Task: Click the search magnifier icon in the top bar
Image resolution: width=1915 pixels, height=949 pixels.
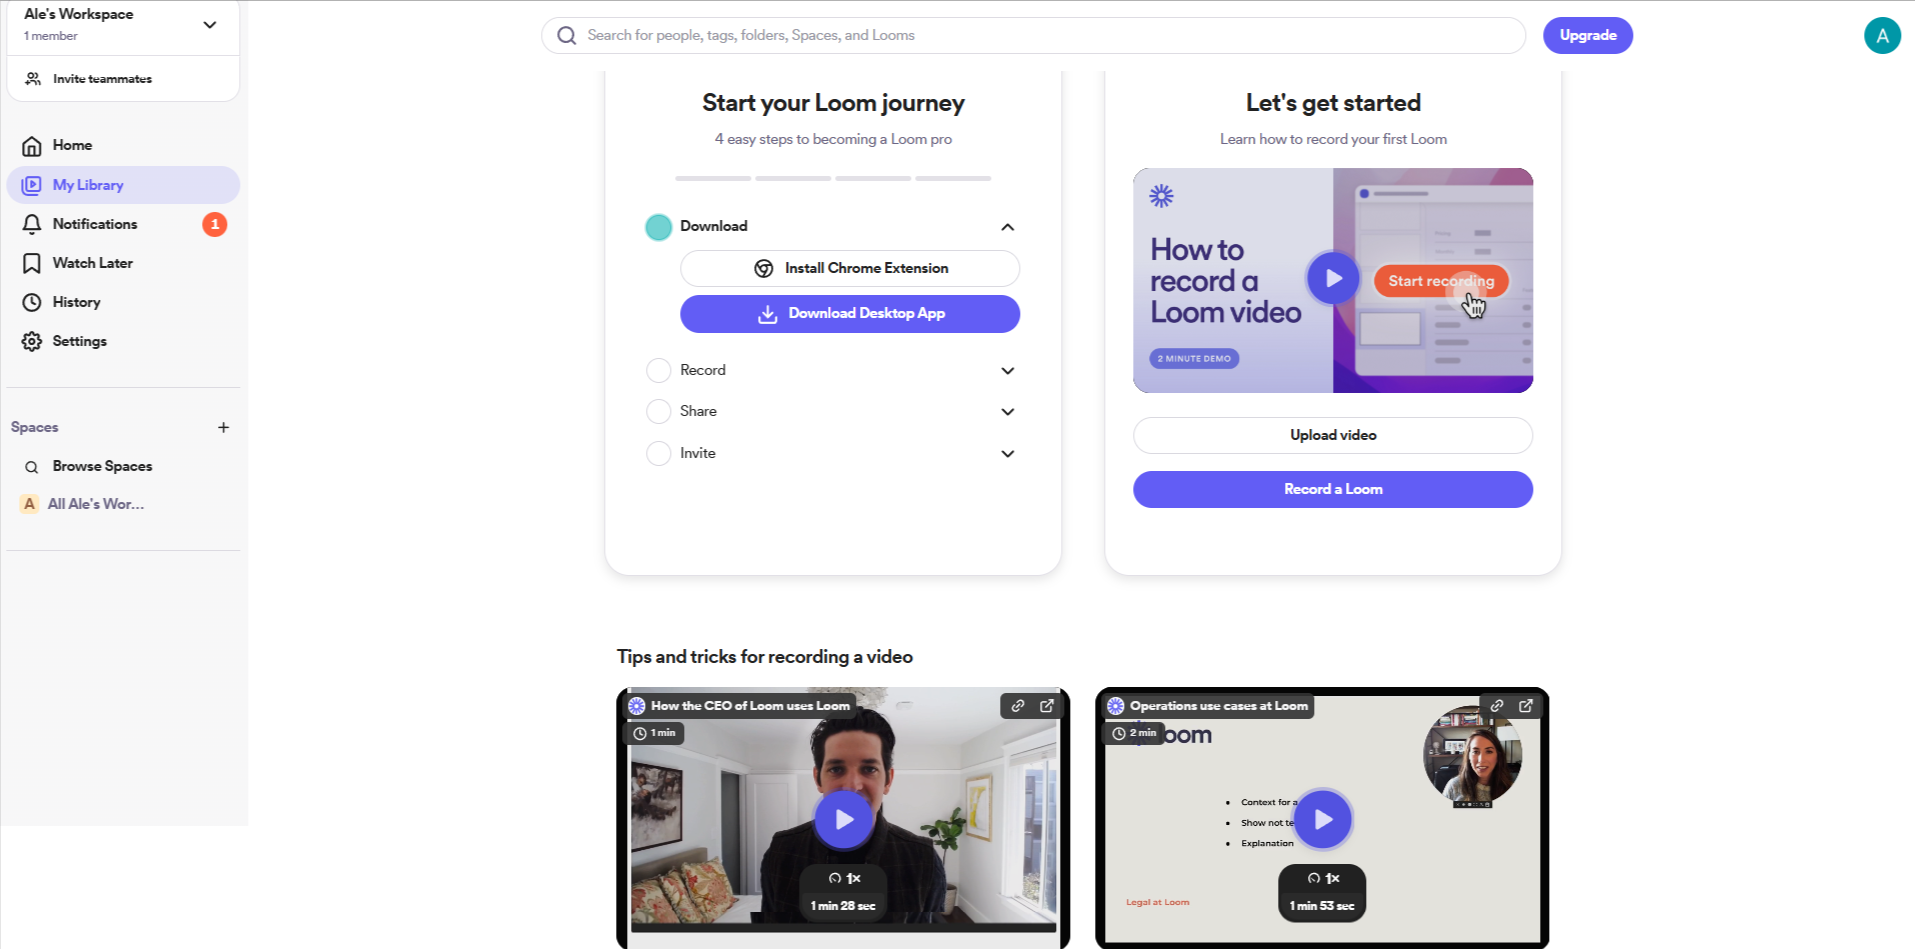Action: coord(567,36)
